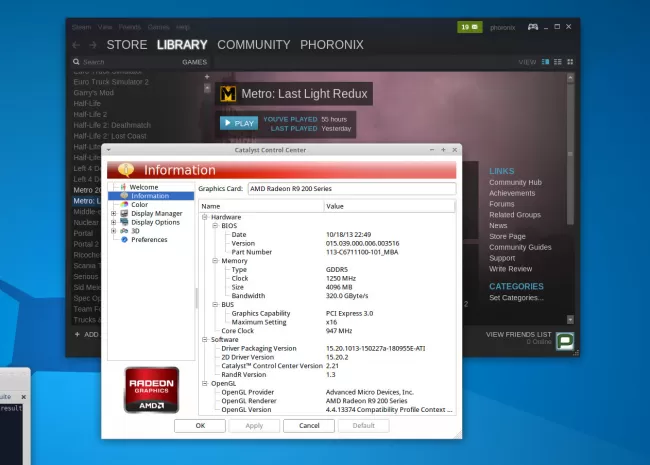The width and height of the screenshot is (650, 465).
Task: Open the Community Hub link
Action: click(515, 182)
